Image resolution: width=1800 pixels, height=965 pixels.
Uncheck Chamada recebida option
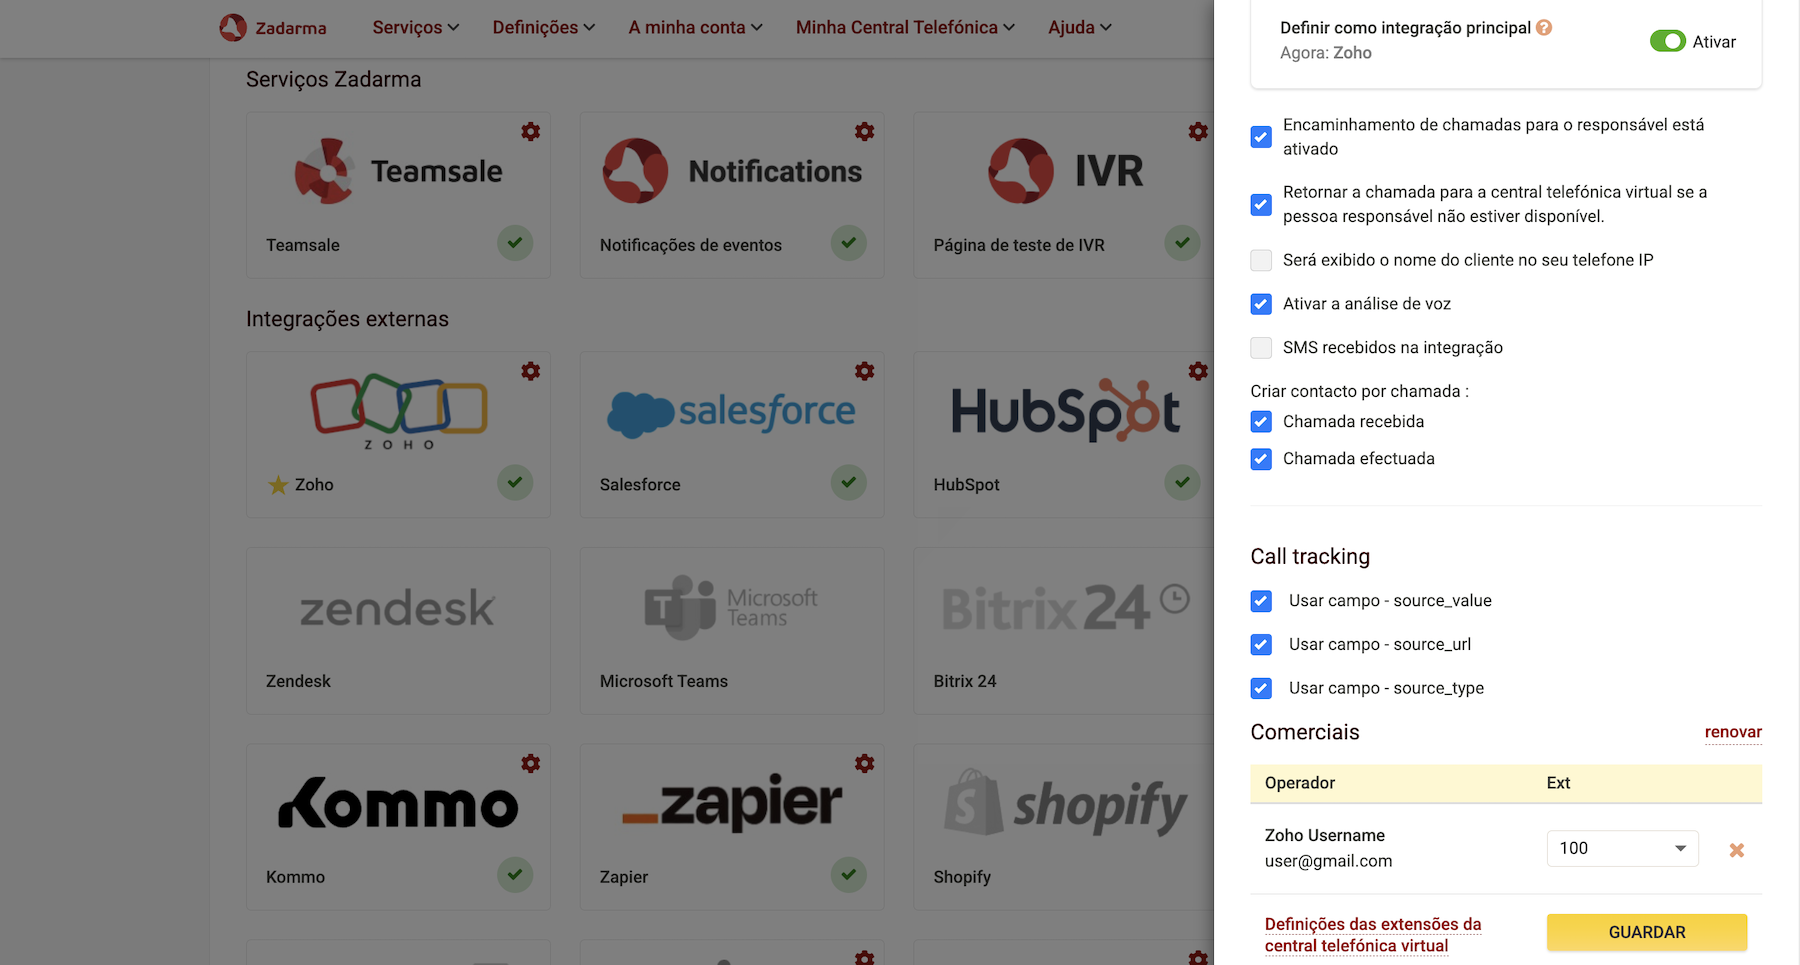point(1261,422)
